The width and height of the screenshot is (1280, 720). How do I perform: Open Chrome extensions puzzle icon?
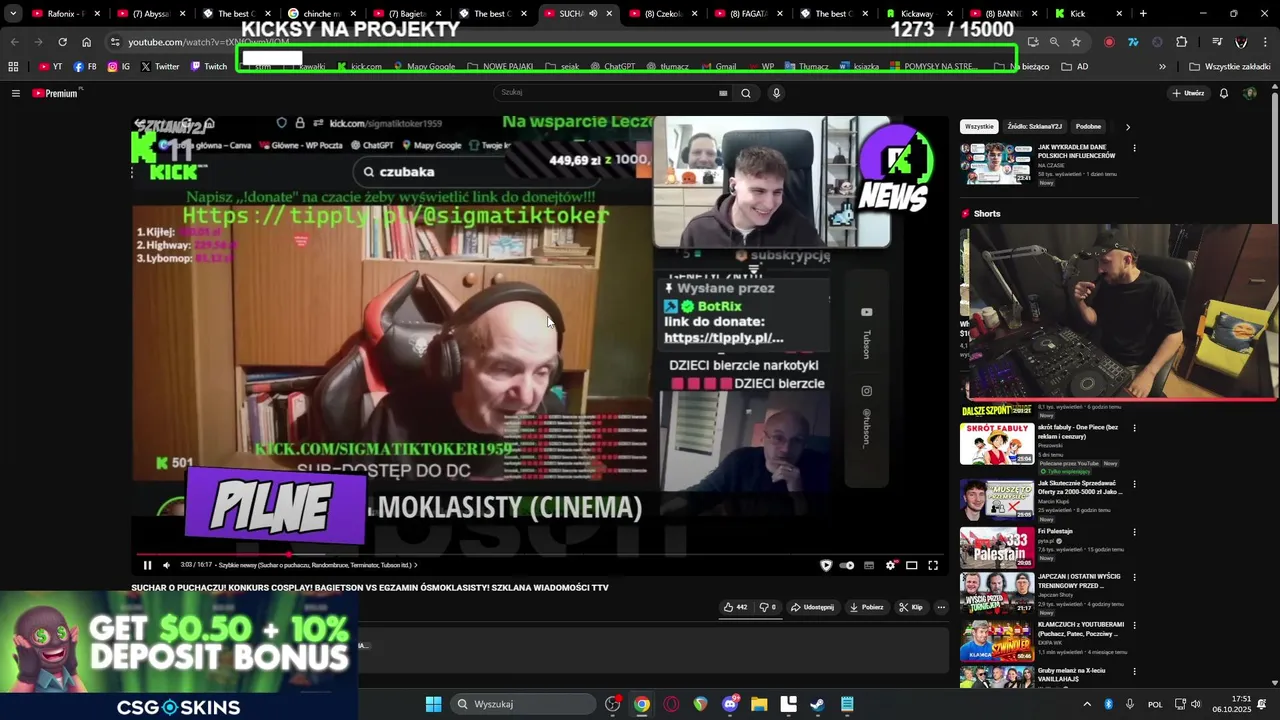pyautogui.click(x=1181, y=42)
